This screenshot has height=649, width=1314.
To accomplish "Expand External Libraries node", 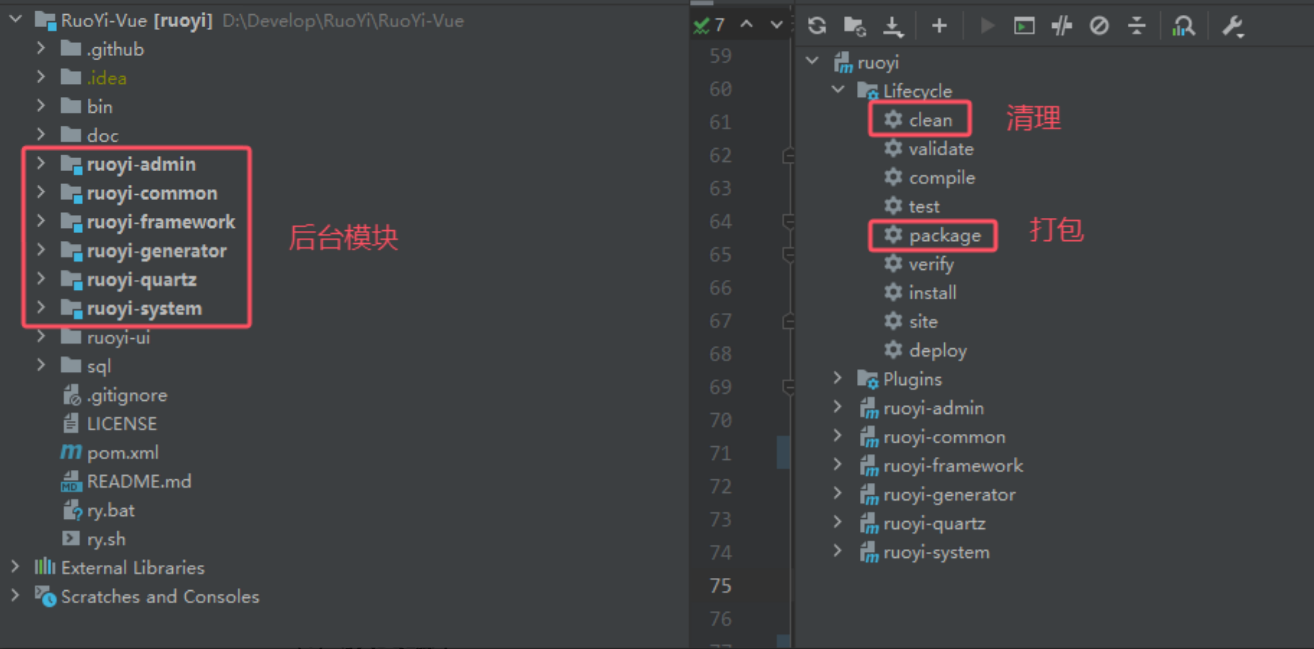I will (15, 567).
